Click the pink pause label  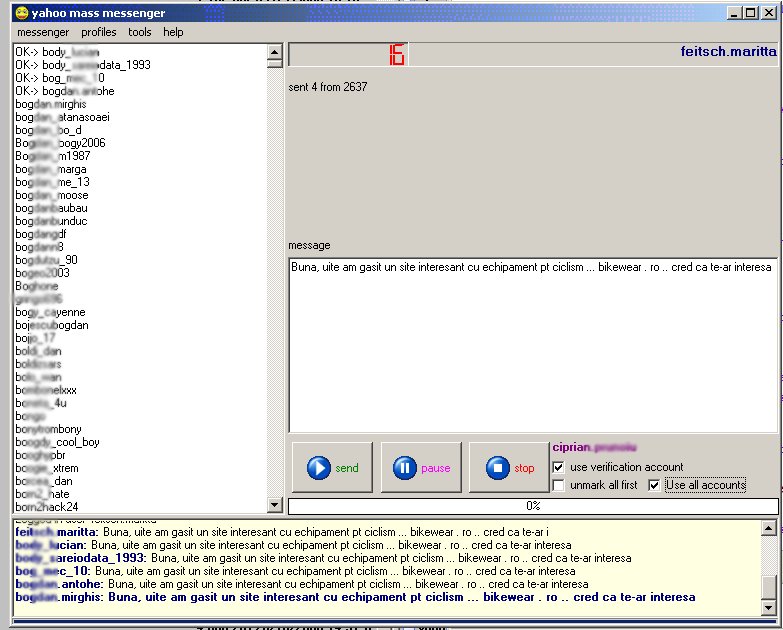[435, 468]
